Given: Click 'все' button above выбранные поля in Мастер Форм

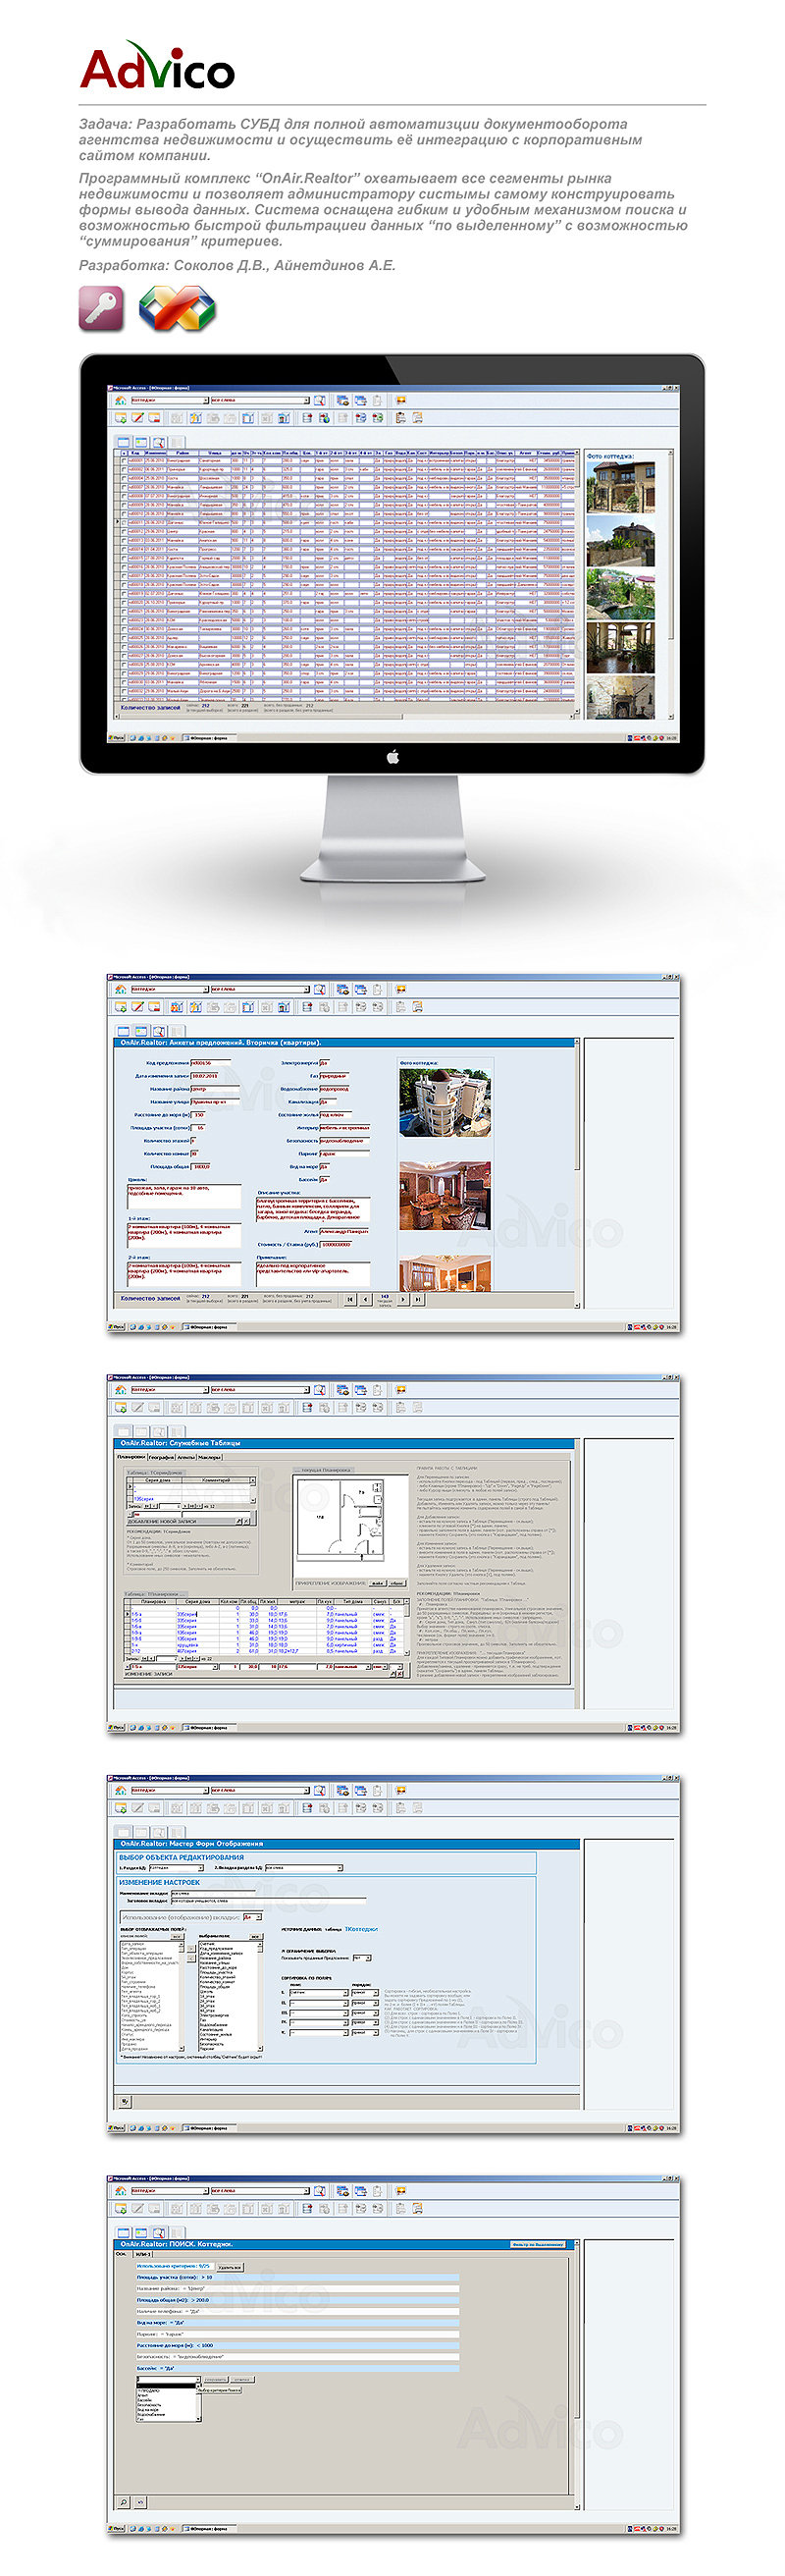Looking at the screenshot, I should (x=255, y=1937).
